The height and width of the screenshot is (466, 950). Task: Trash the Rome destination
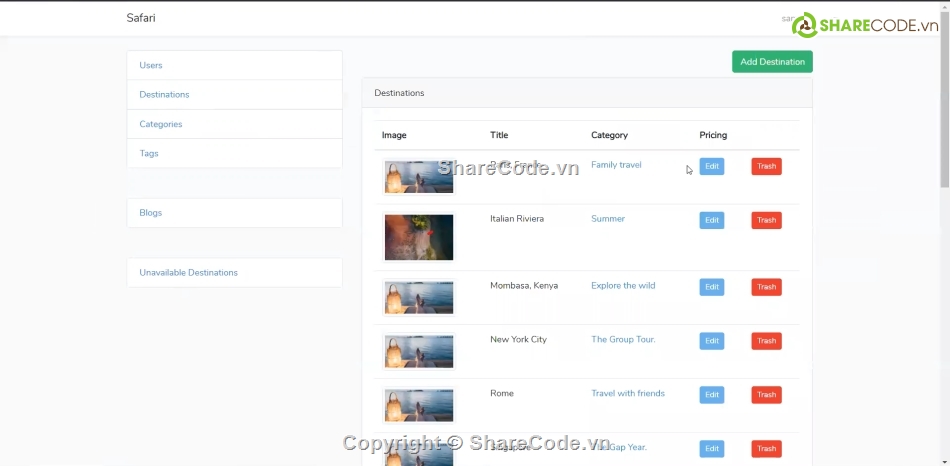coord(766,395)
